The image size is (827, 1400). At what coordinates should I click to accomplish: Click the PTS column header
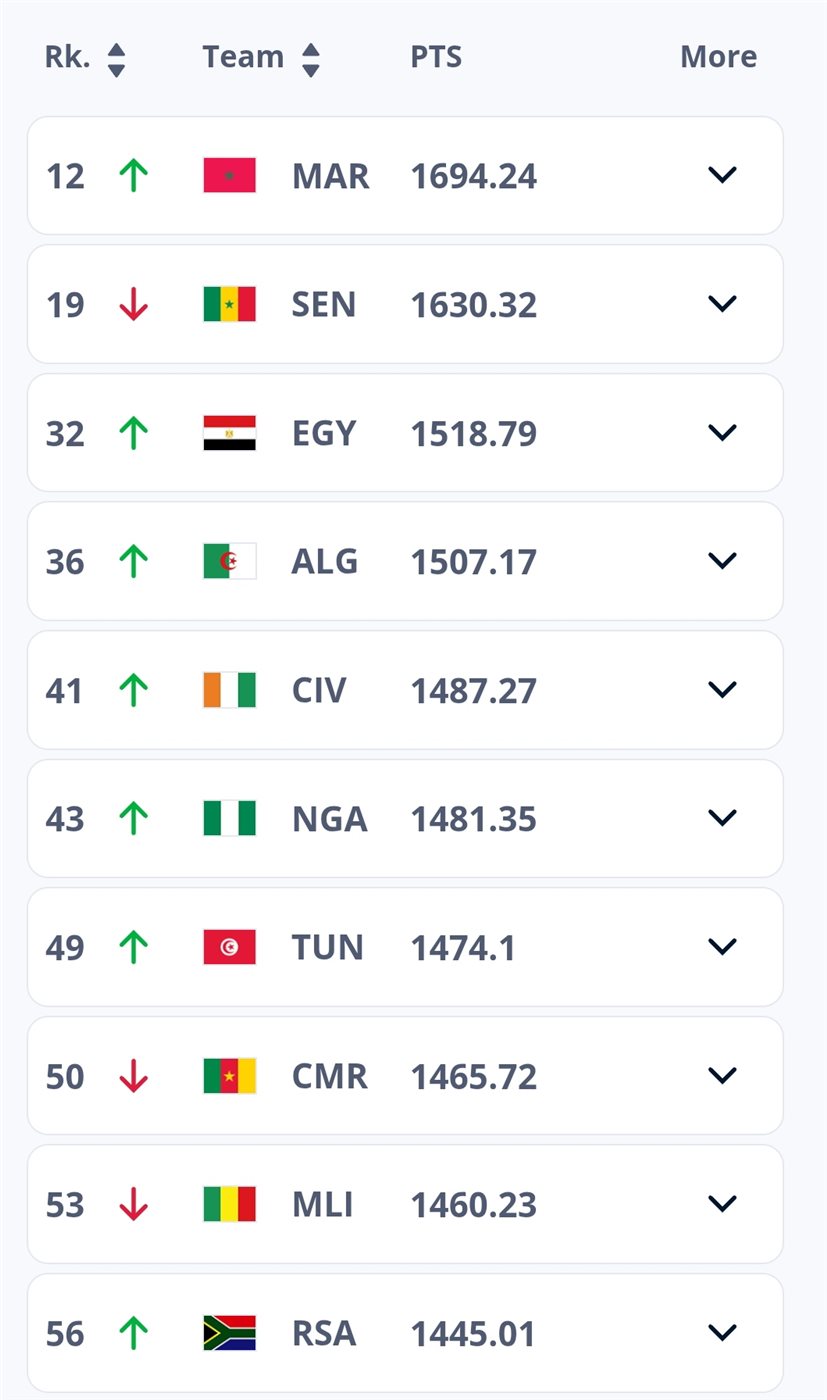(x=436, y=57)
